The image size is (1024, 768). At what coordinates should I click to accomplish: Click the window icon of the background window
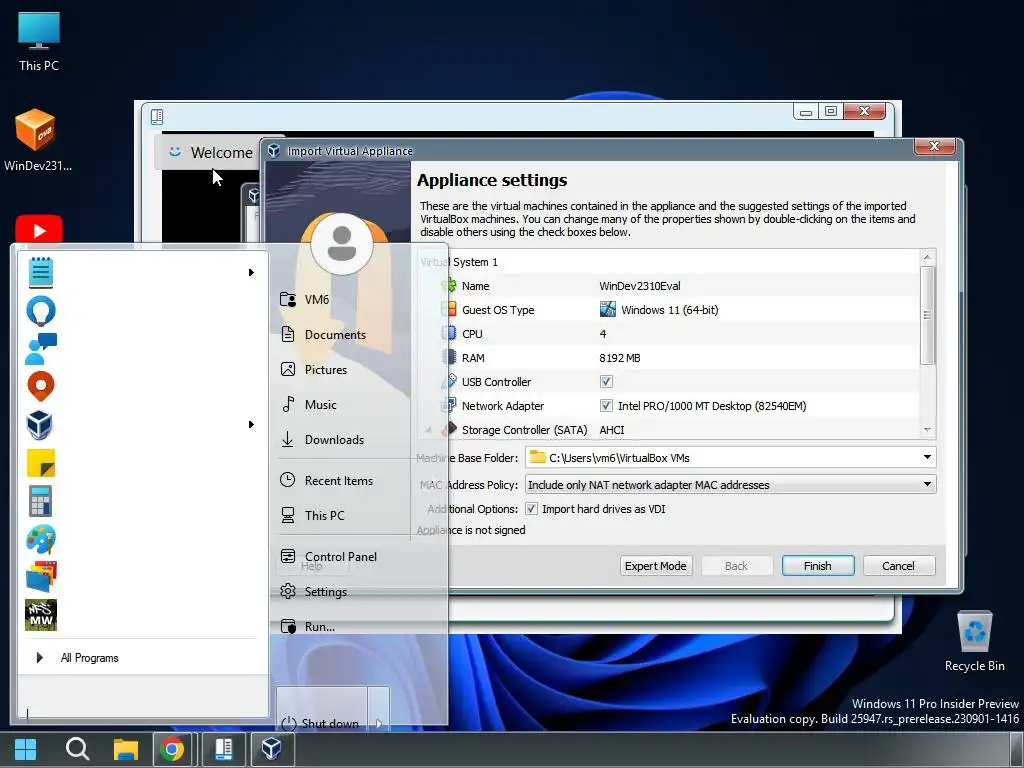pos(157,117)
